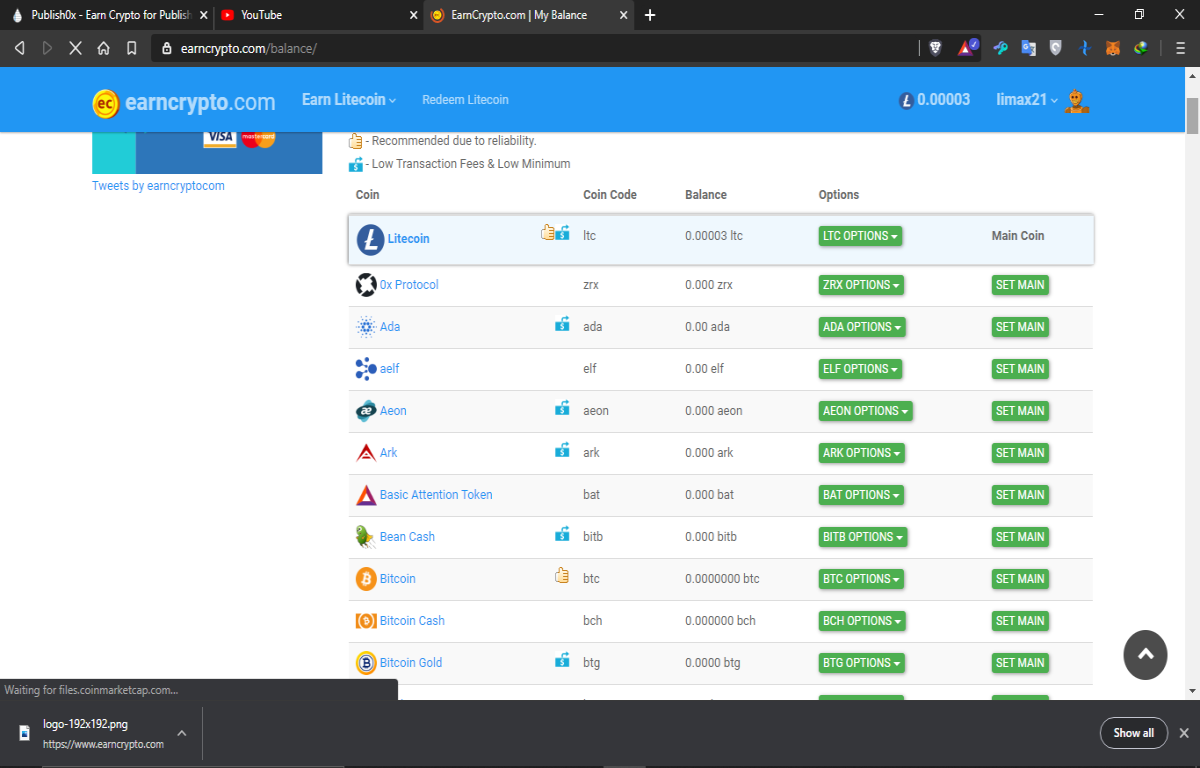The height and width of the screenshot is (768, 1200).
Task: Open the earncrypto.com logo
Action: pos(184,102)
